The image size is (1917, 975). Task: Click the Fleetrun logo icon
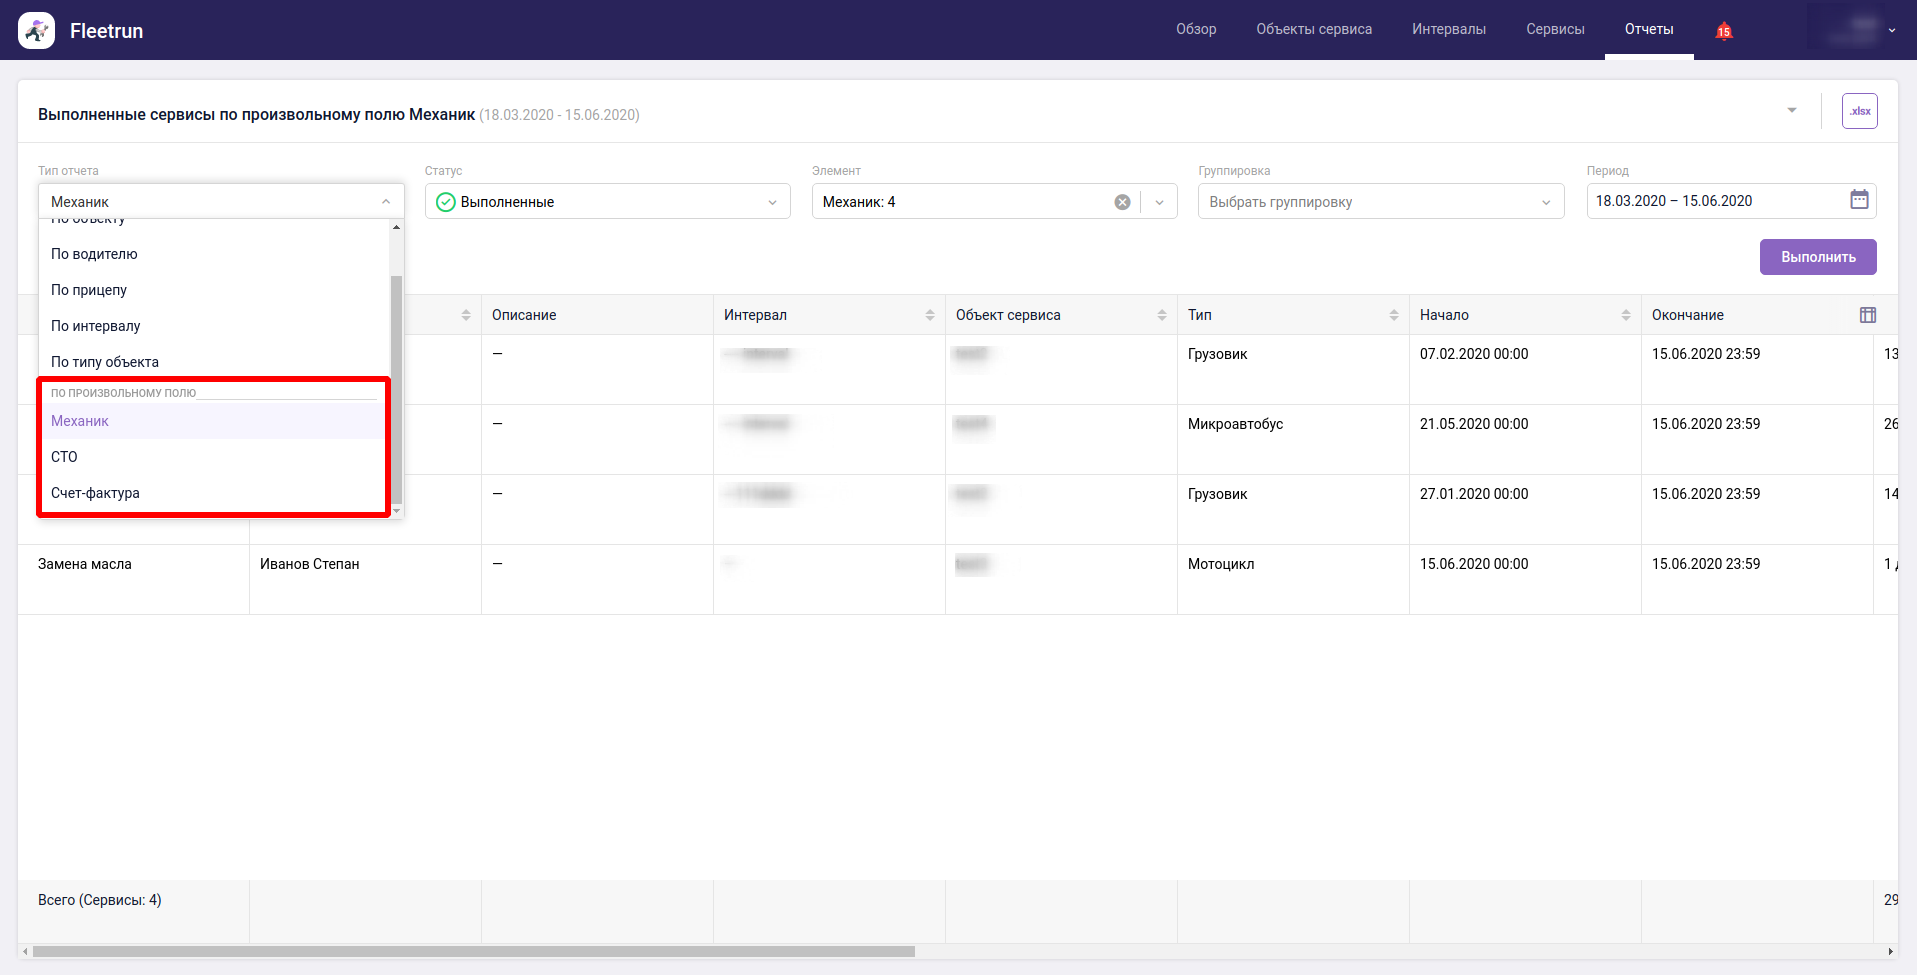(x=37, y=31)
